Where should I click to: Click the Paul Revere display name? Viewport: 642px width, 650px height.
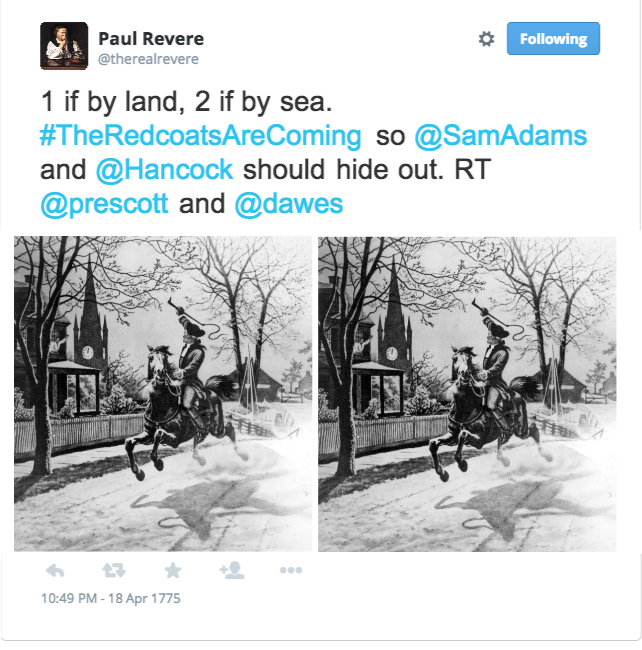click(151, 39)
